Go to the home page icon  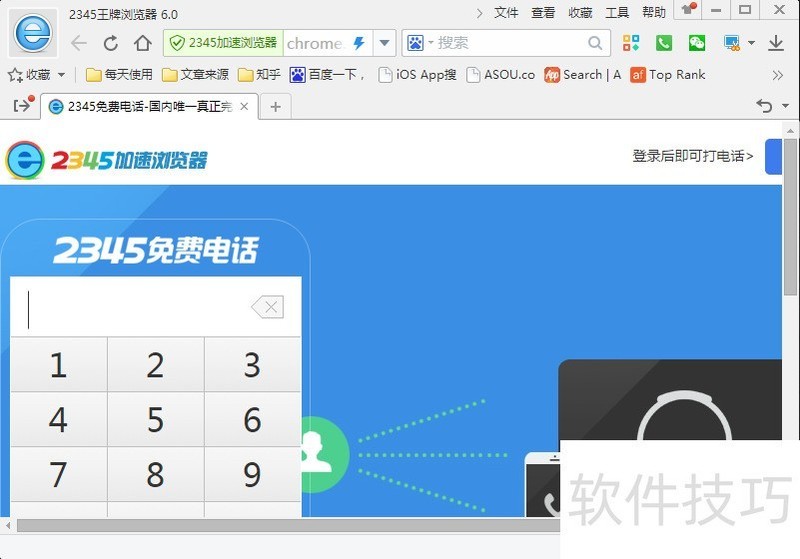click(x=143, y=43)
